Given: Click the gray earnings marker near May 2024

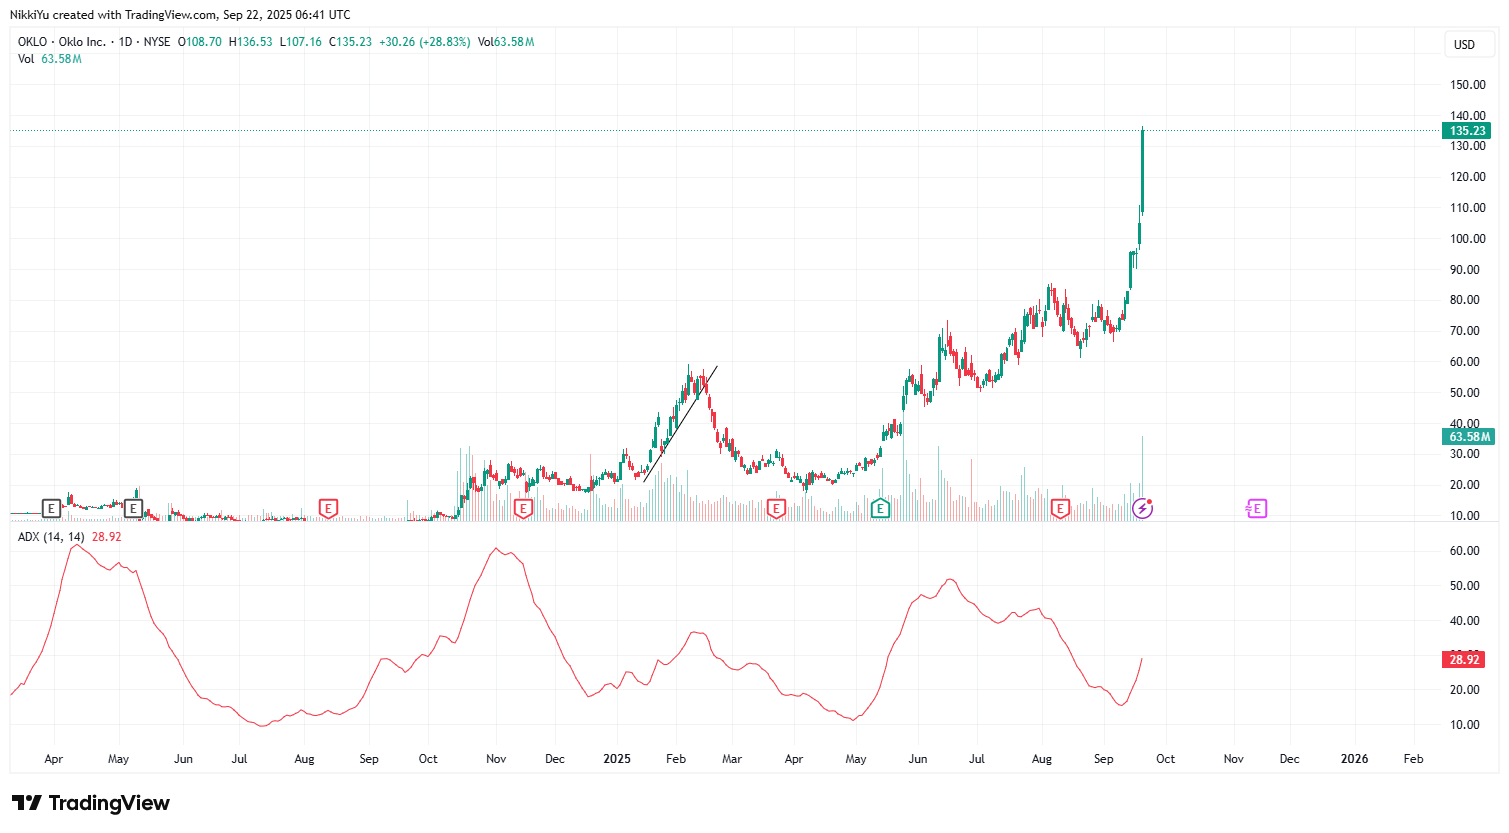Looking at the screenshot, I should pos(133,509).
